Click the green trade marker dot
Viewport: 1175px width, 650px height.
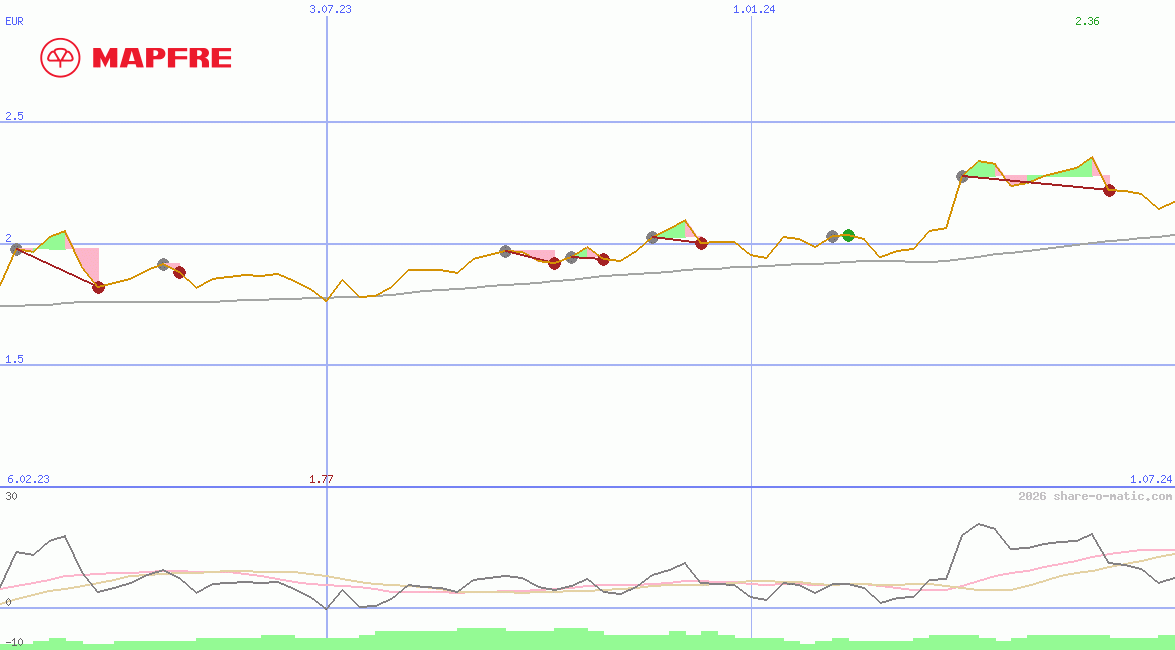click(848, 236)
